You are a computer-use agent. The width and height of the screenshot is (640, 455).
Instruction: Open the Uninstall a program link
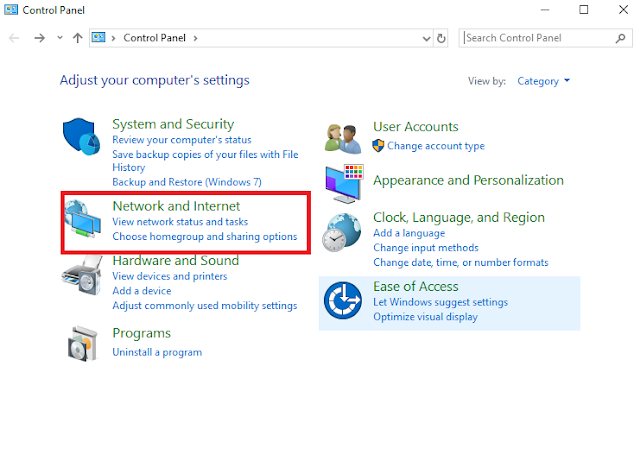157,352
